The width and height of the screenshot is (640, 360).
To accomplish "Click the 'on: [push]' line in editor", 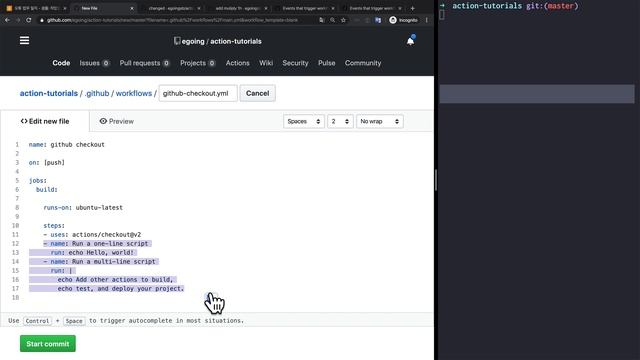I will (47, 162).
